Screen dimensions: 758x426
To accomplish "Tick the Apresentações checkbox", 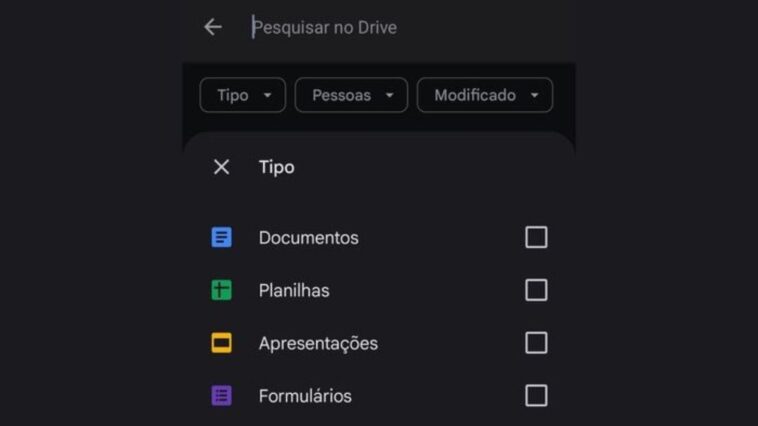I will 536,343.
